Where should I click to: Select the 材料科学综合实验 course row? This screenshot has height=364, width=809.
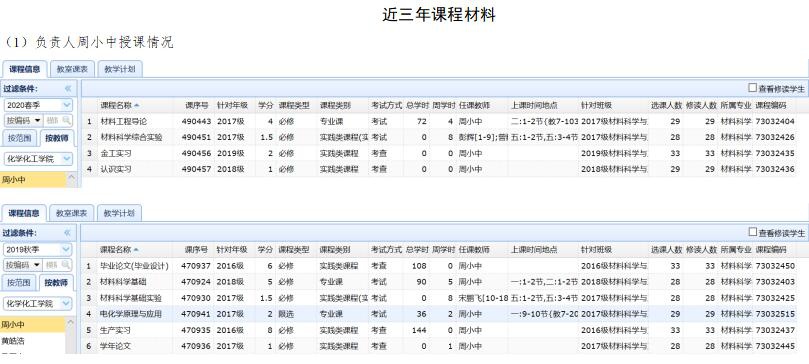[x=440, y=138]
